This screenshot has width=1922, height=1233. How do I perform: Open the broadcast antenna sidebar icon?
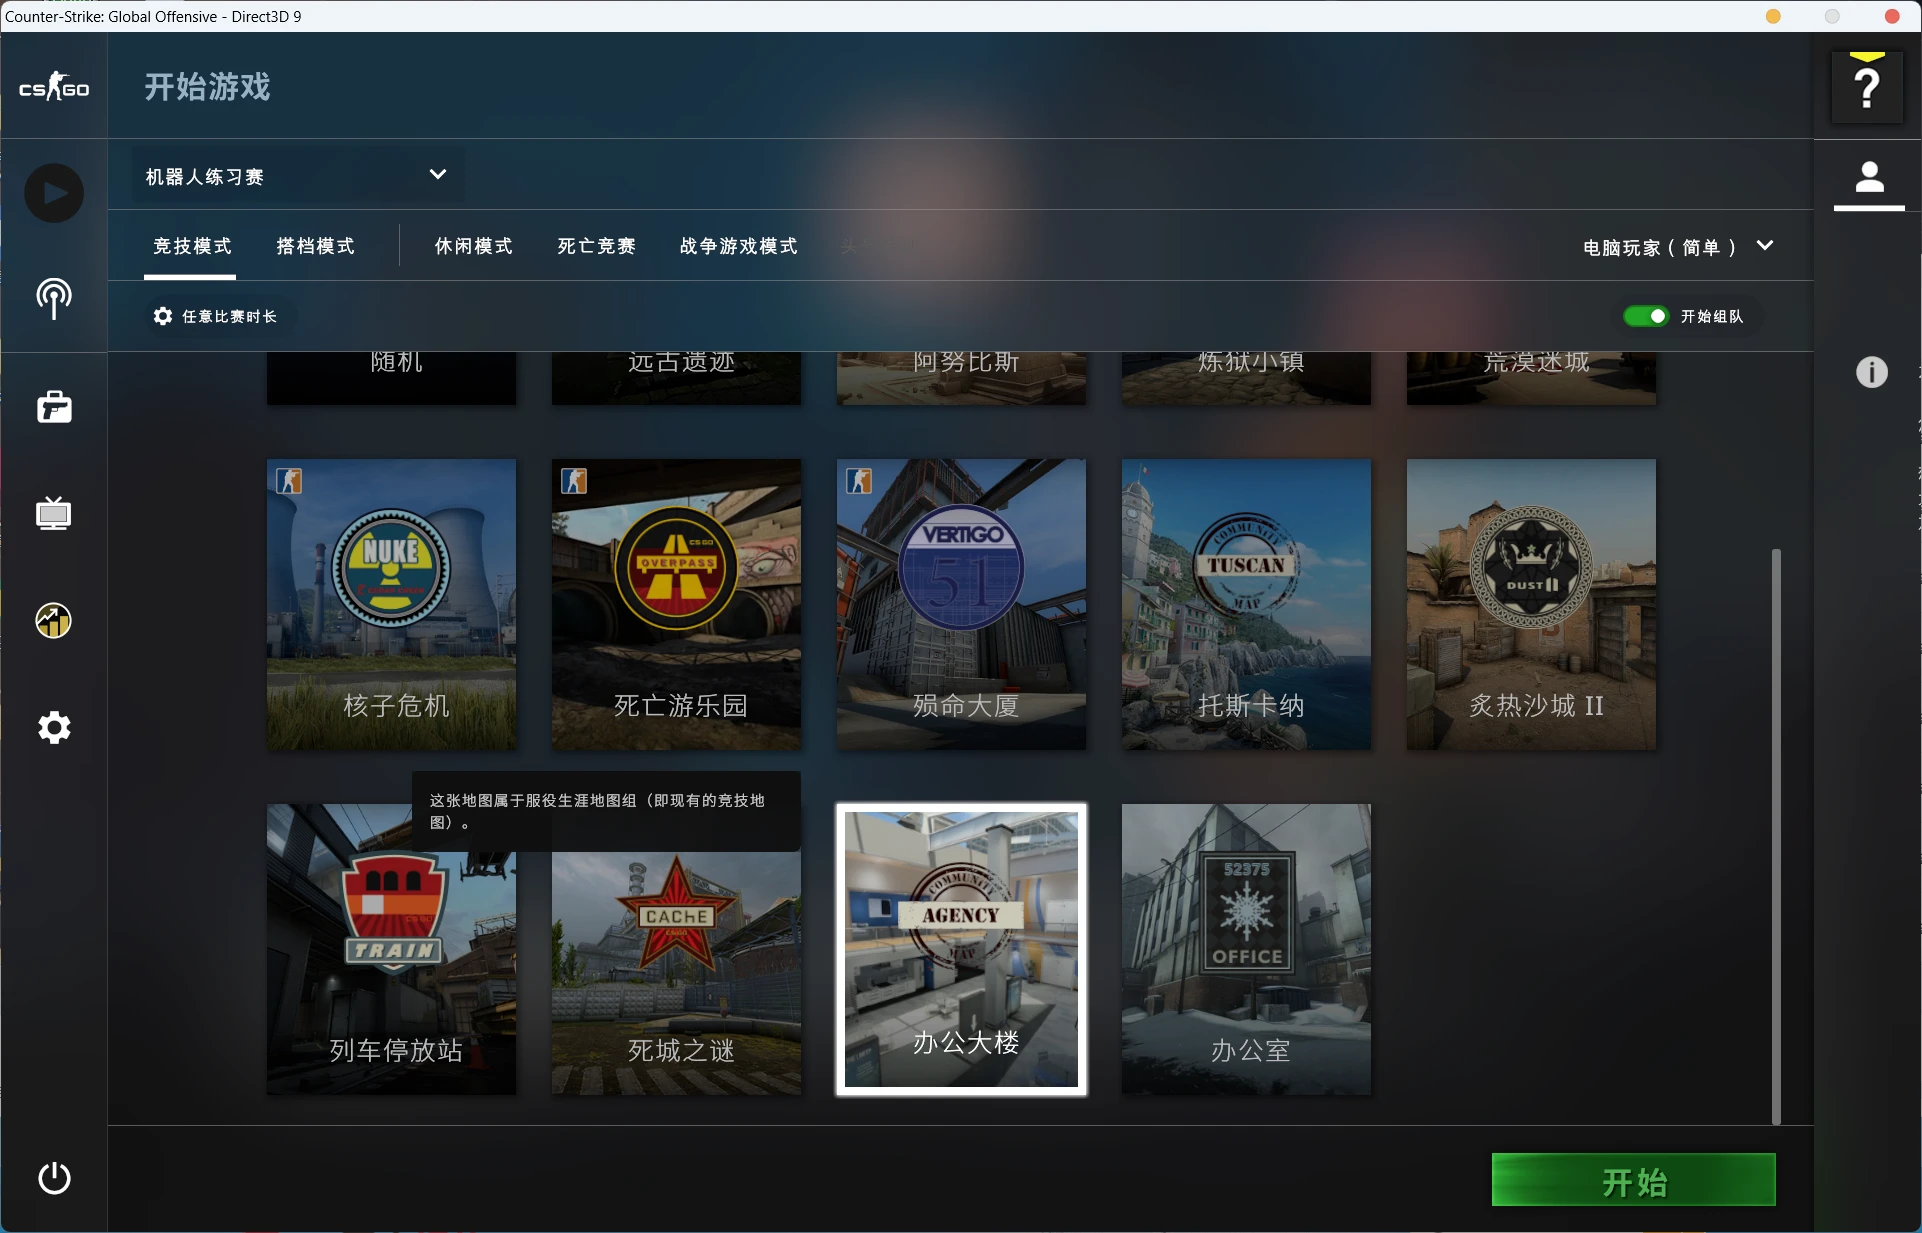(x=54, y=298)
